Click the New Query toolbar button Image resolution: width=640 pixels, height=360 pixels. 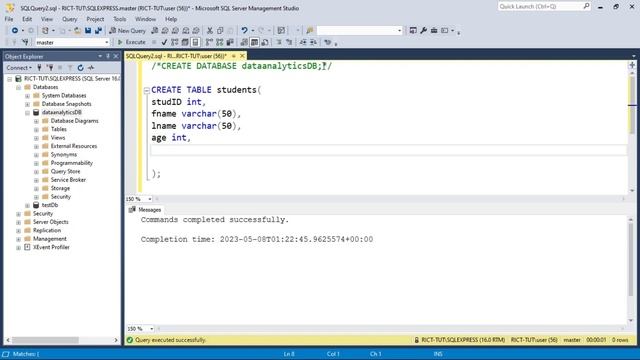[x=127, y=31]
